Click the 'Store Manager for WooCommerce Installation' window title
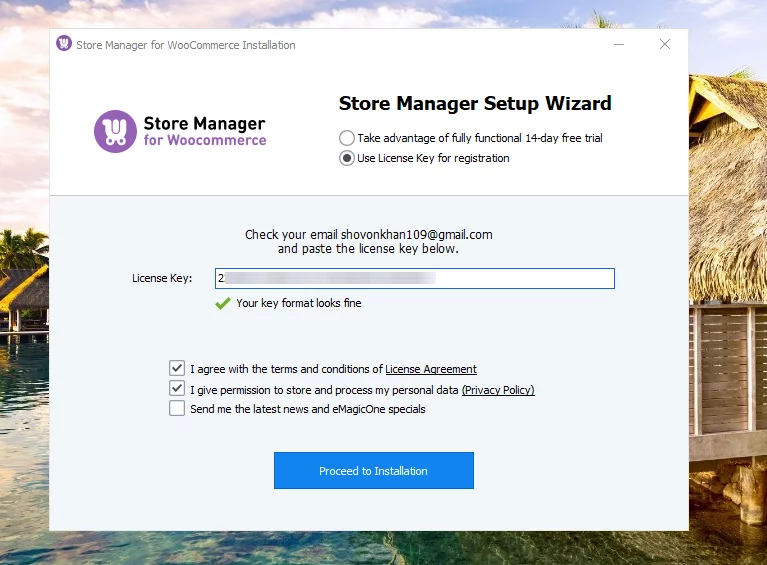 186,45
